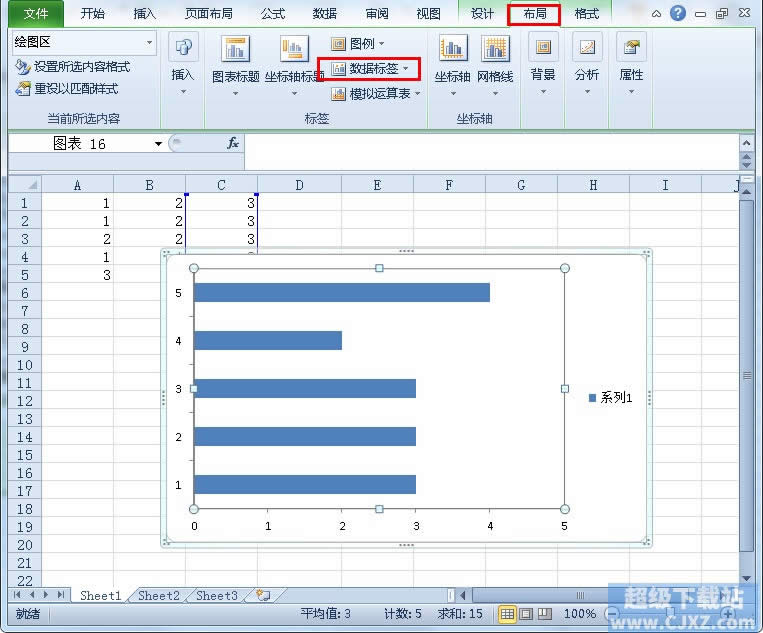Select the Sheet2 worksheet tab
763x633 pixels.
pos(158,595)
